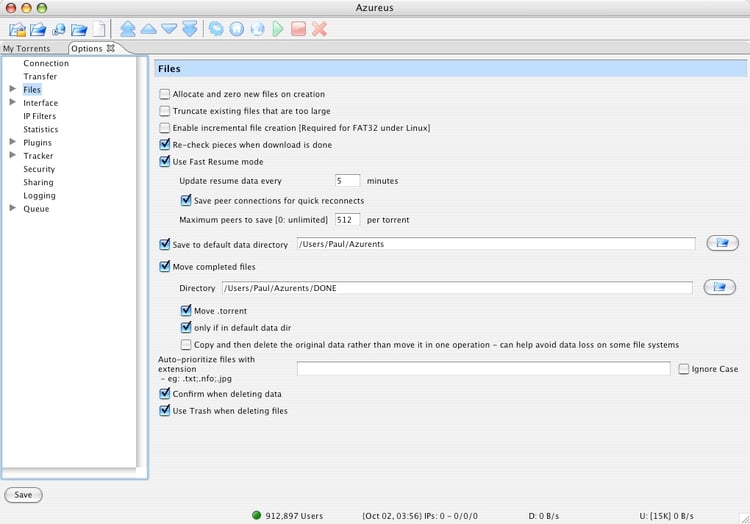The height and width of the screenshot is (524, 750).
Task: Click the move completed files Directory field
Action: click(x=457, y=288)
